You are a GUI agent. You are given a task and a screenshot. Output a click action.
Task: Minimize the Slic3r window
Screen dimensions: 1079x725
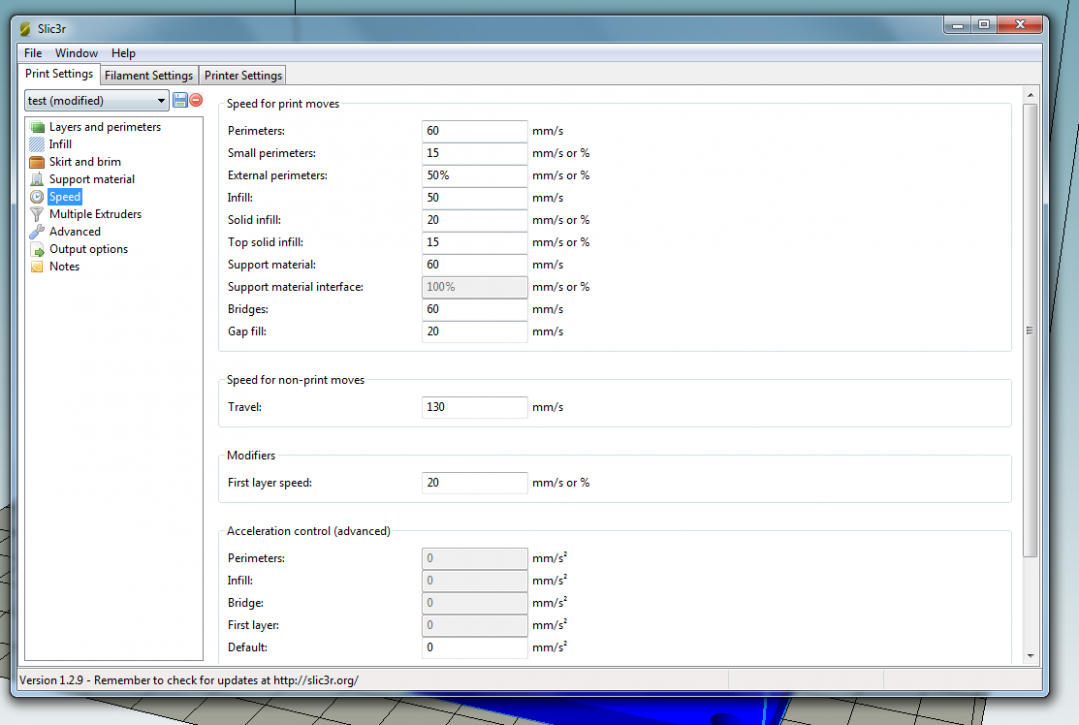click(x=957, y=25)
